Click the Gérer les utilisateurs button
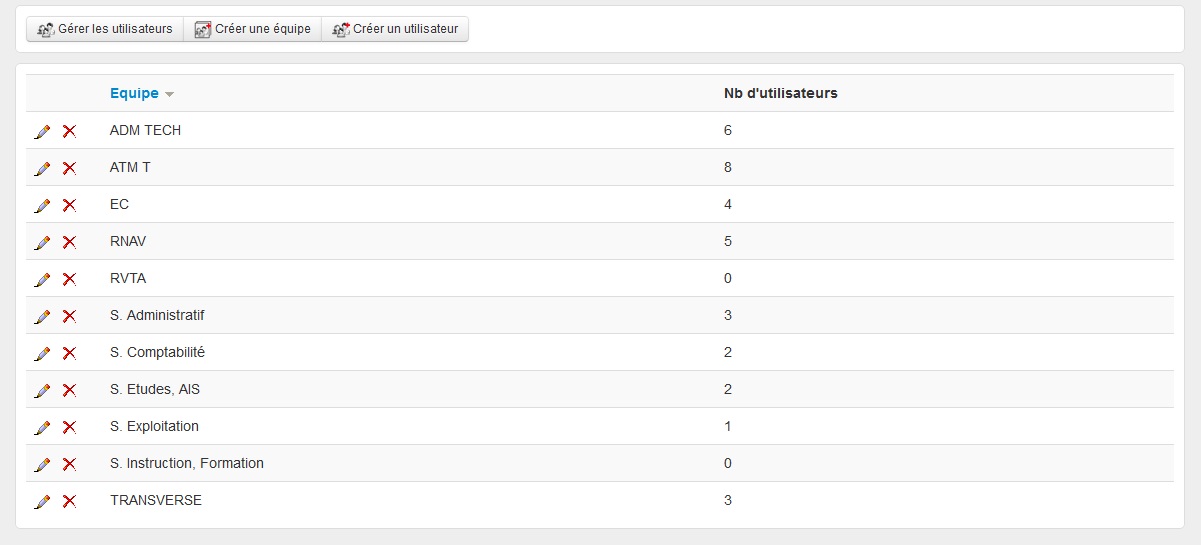Screen dimensions: 1201x545 coord(105,29)
